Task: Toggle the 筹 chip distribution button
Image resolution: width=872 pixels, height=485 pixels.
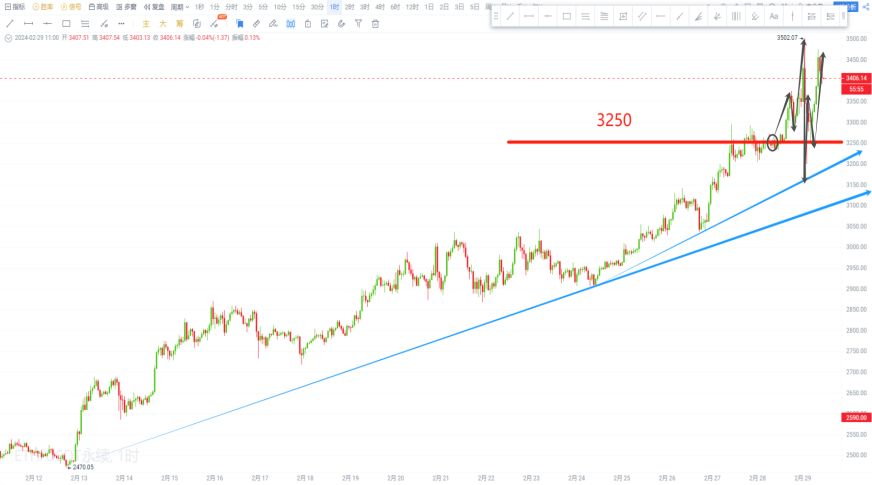Action: click(x=179, y=23)
